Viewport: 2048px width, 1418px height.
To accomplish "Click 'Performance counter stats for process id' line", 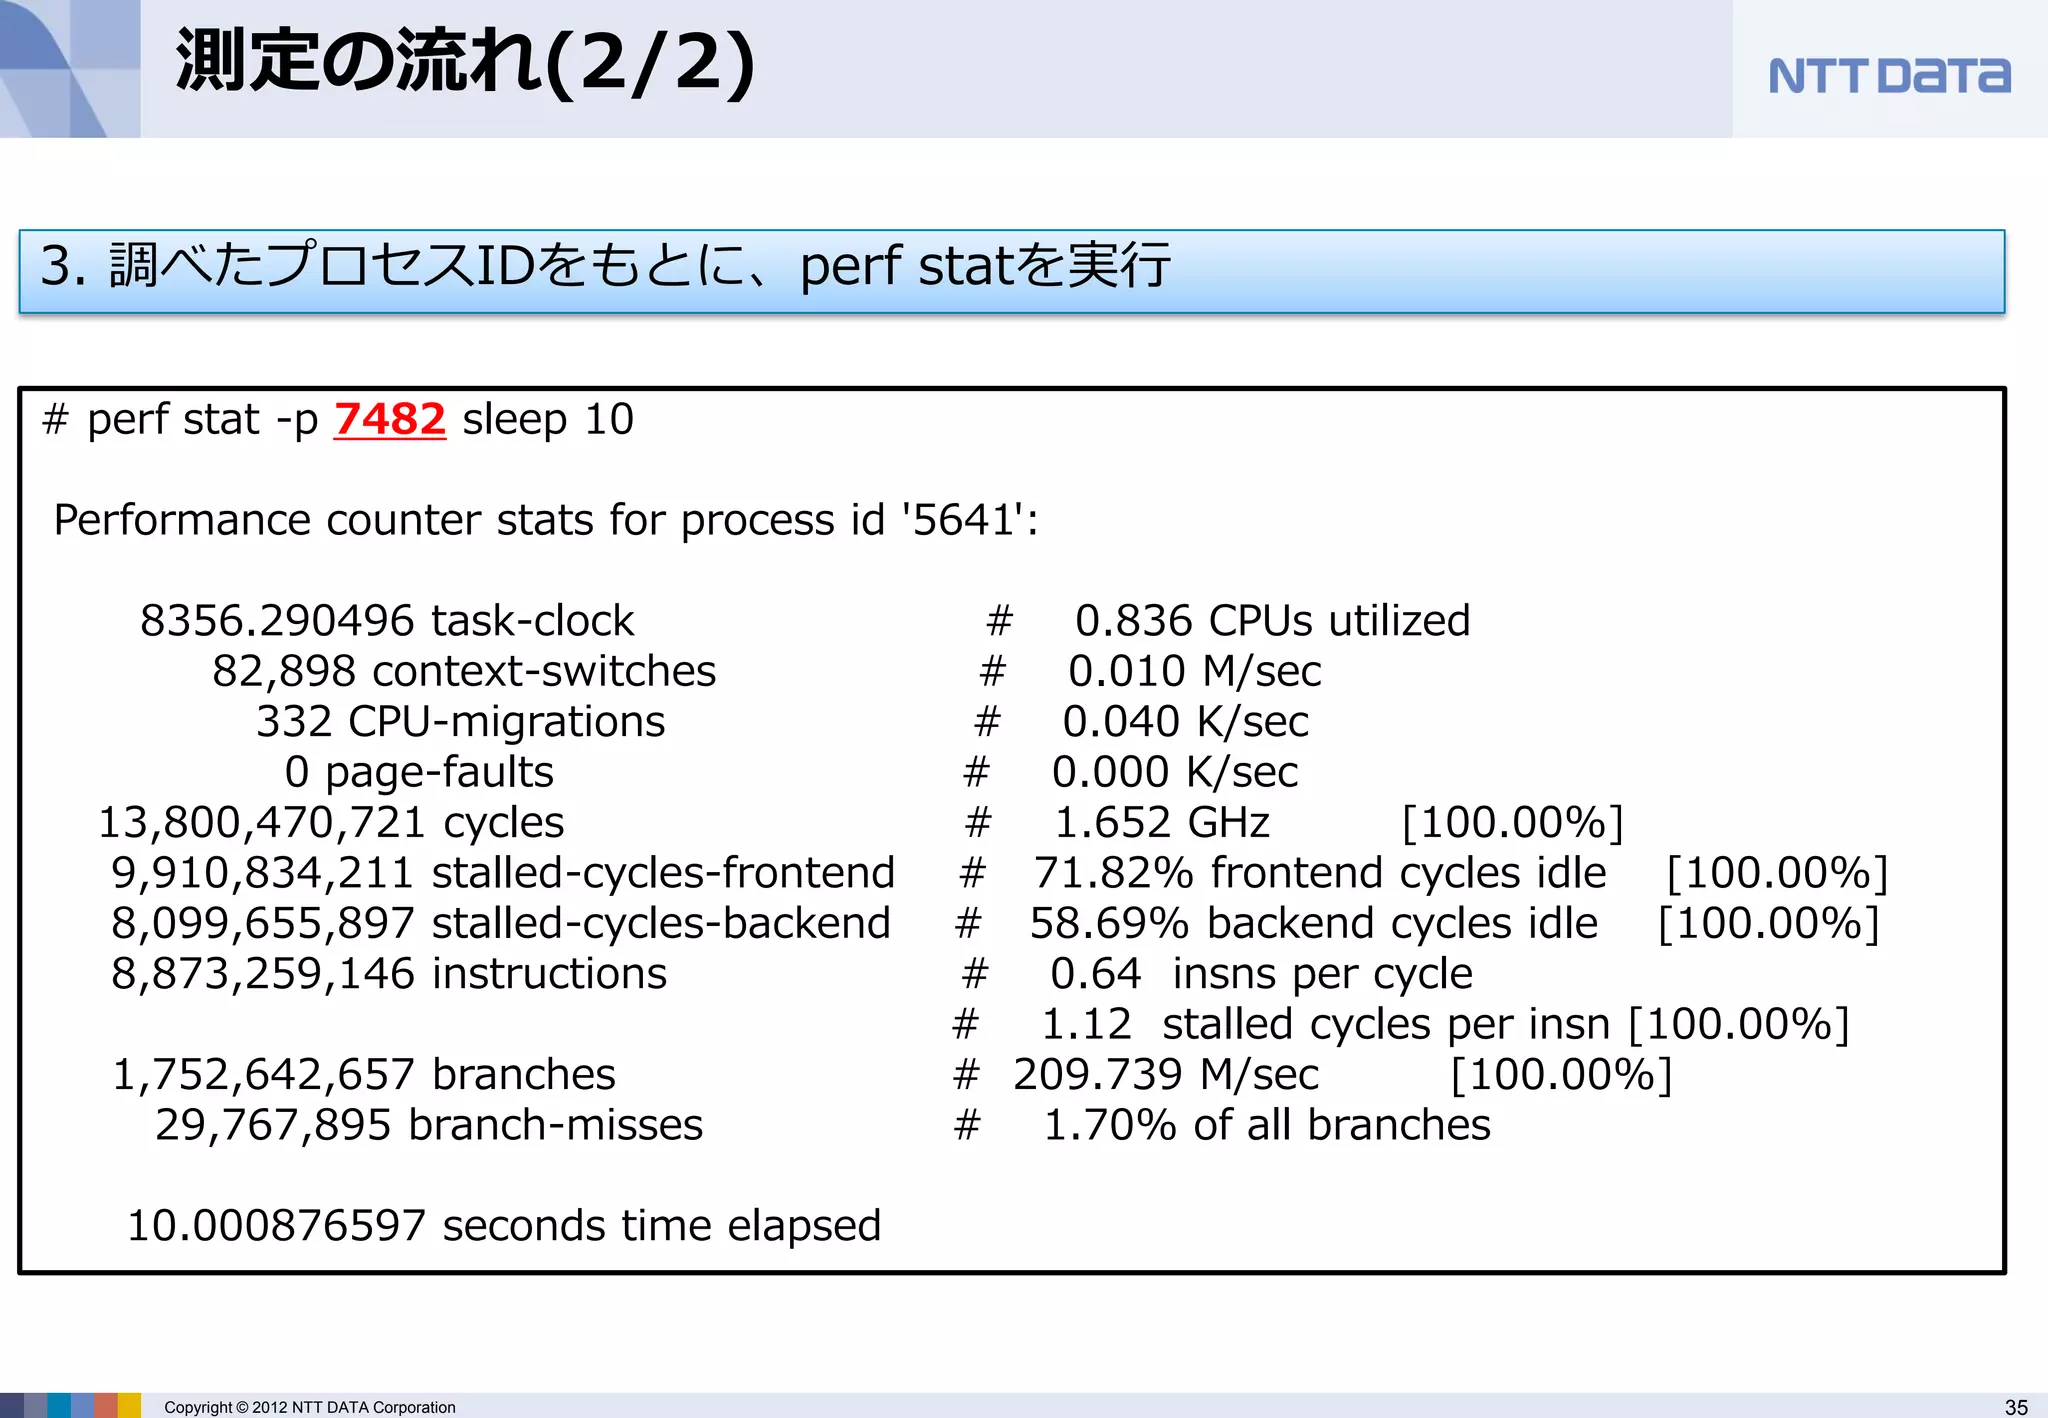I will coord(546,520).
